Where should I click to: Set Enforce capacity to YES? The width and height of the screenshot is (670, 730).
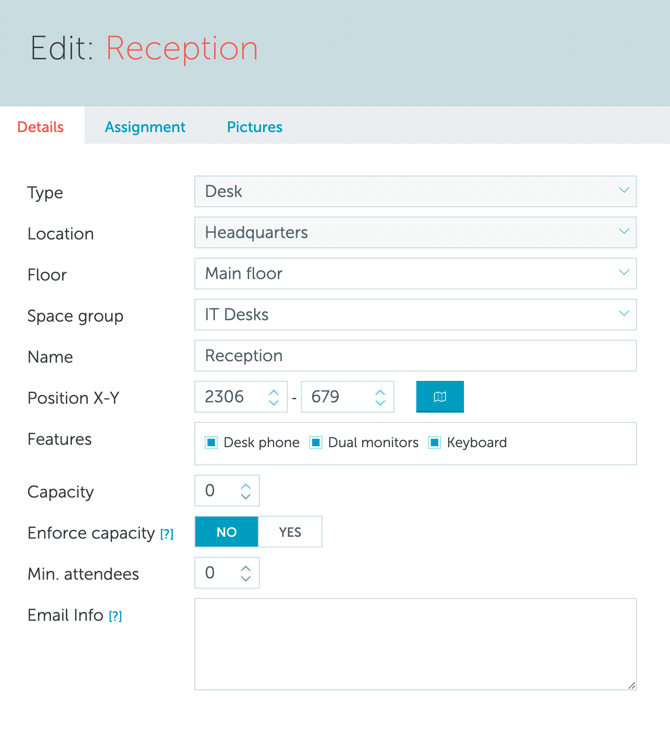click(290, 532)
